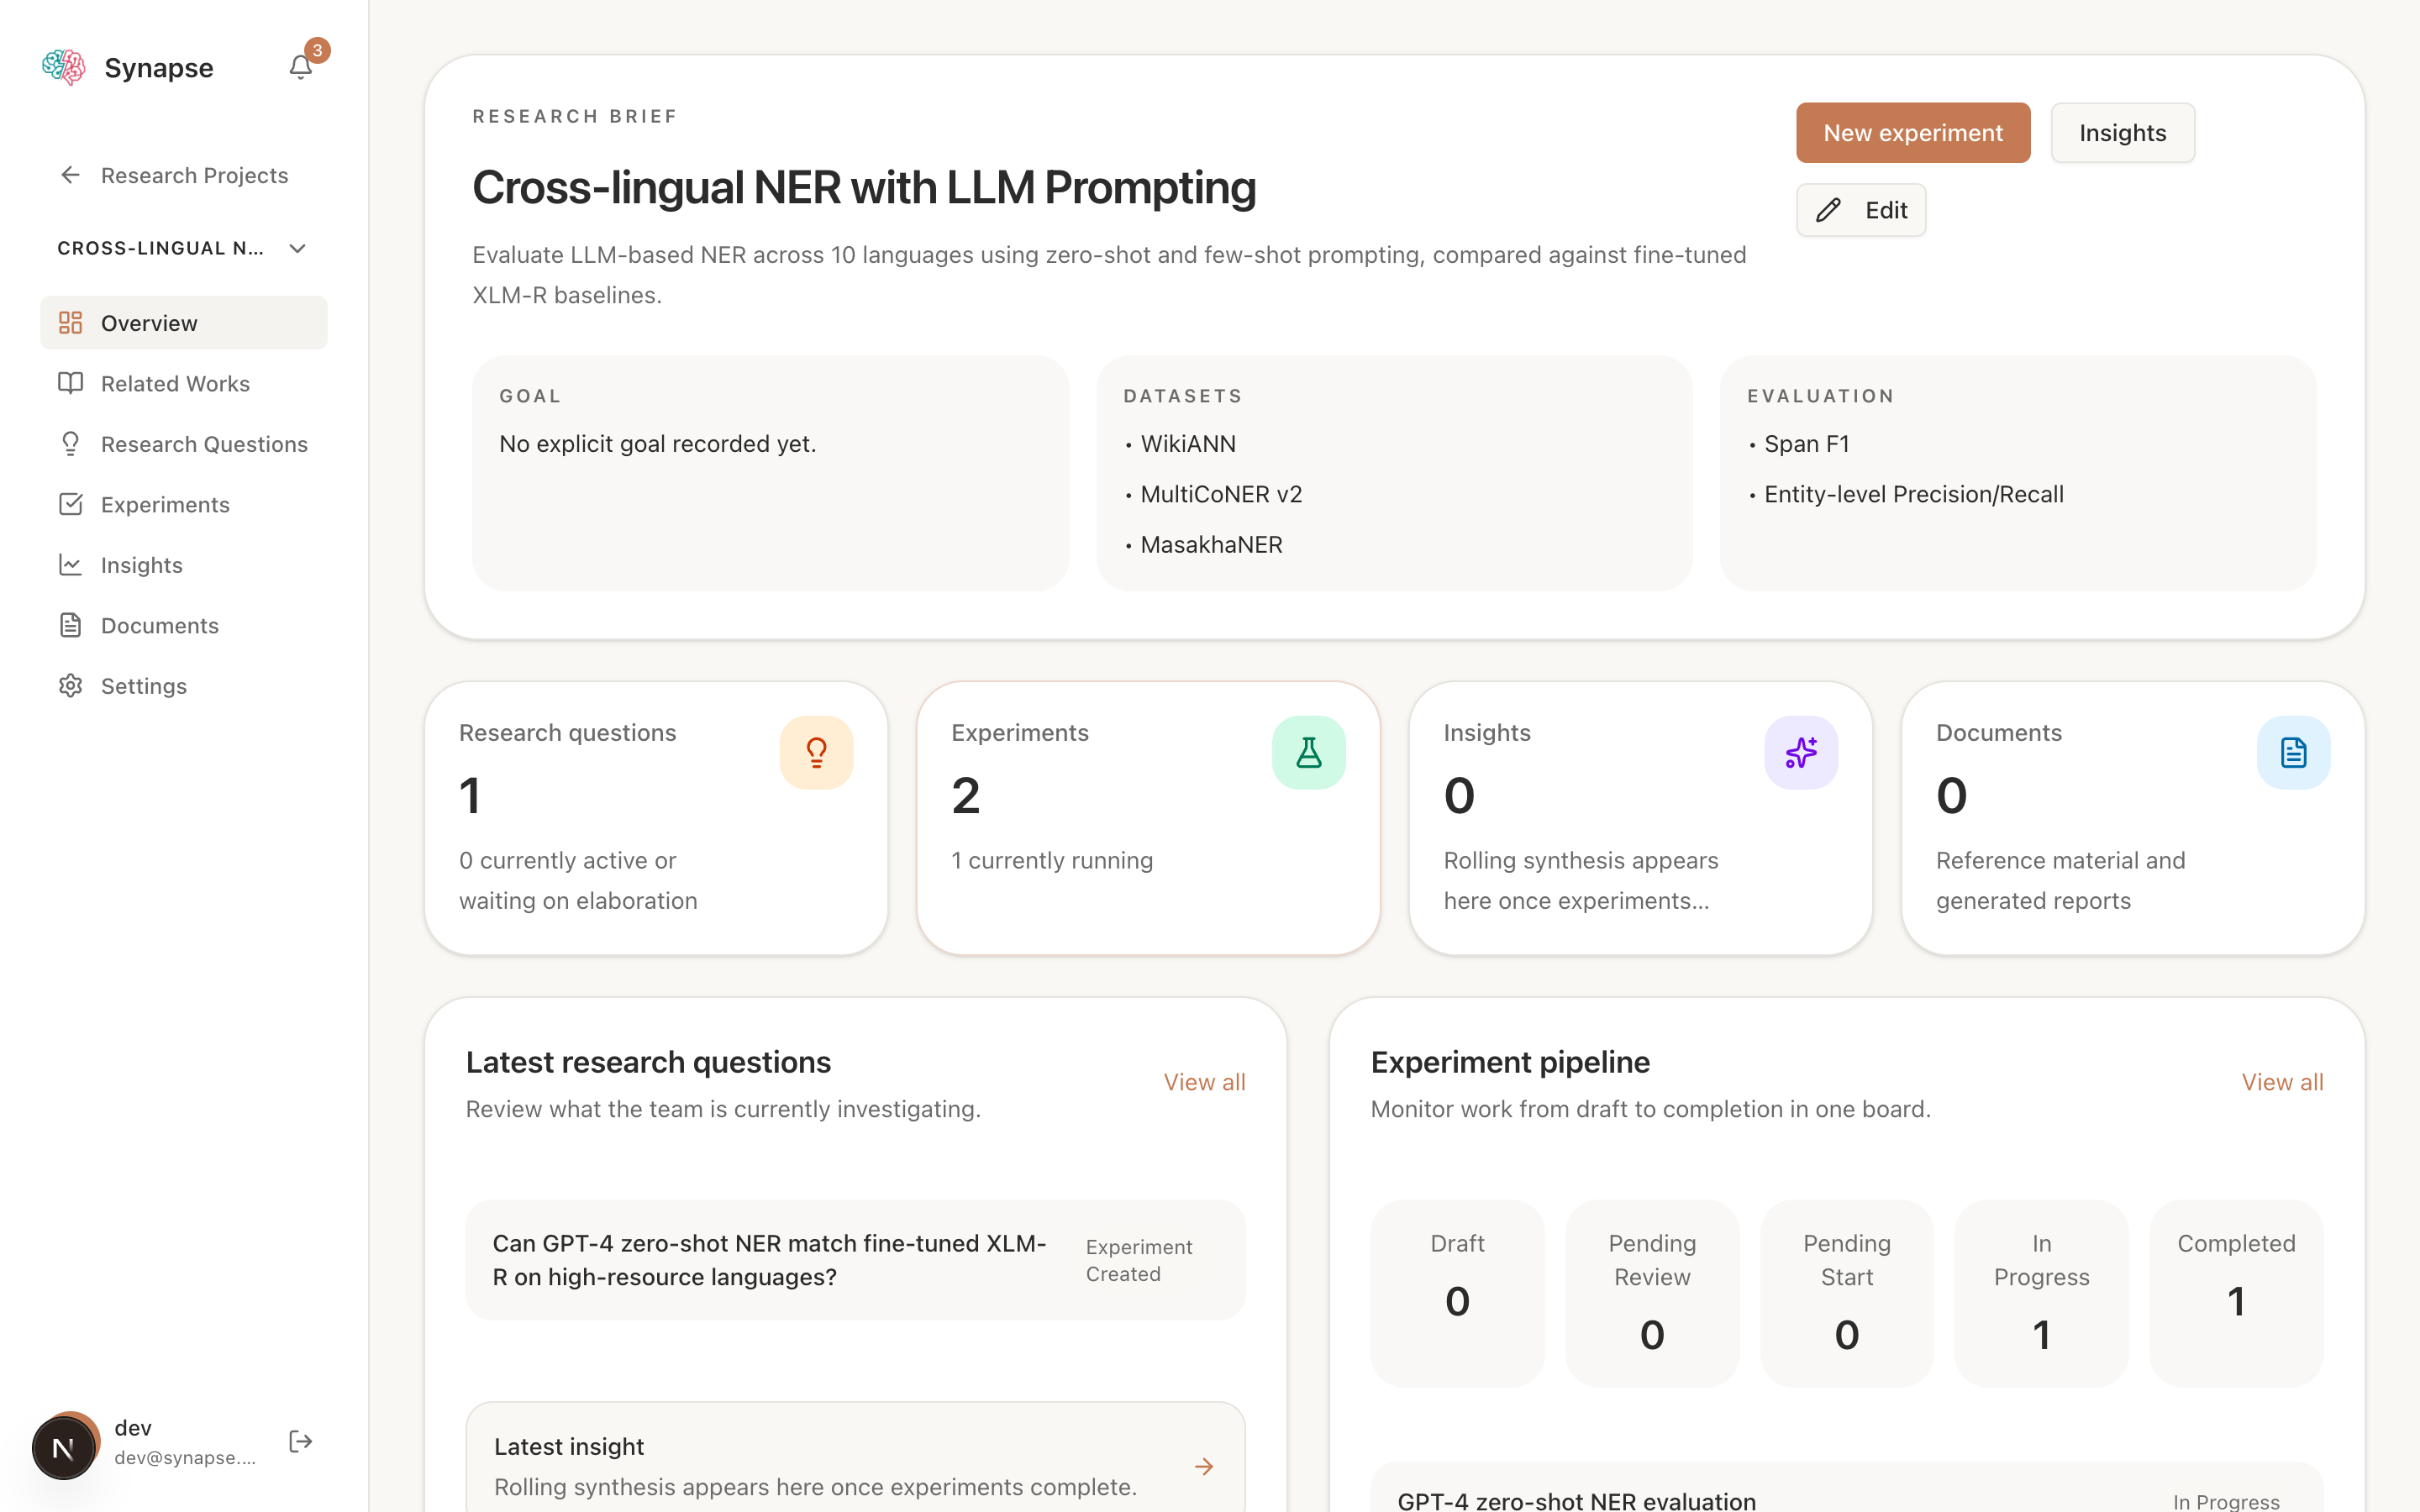Image resolution: width=2420 pixels, height=1512 pixels.
Task: Click the Edit button with pencil
Action: point(1861,210)
